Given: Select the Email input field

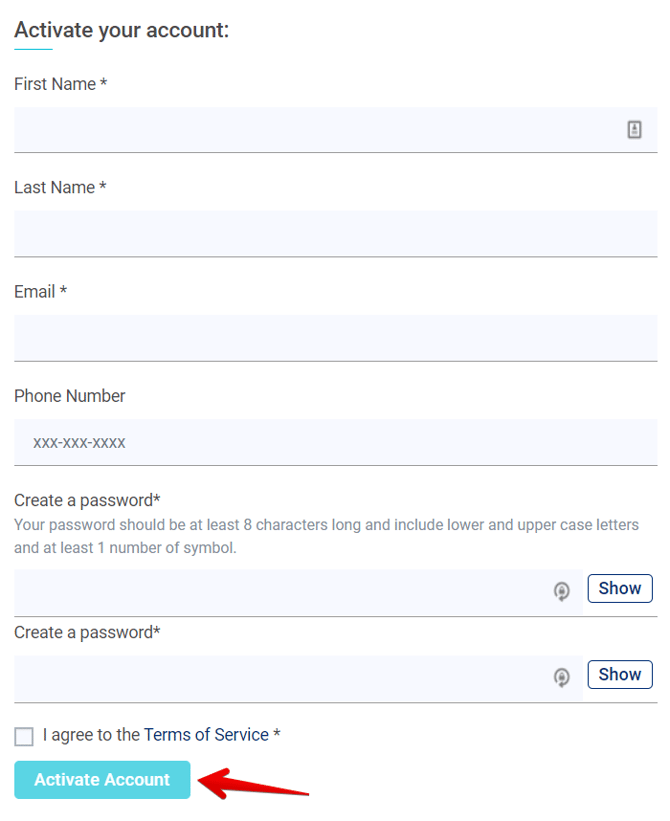Looking at the screenshot, I should coord(335,337).
